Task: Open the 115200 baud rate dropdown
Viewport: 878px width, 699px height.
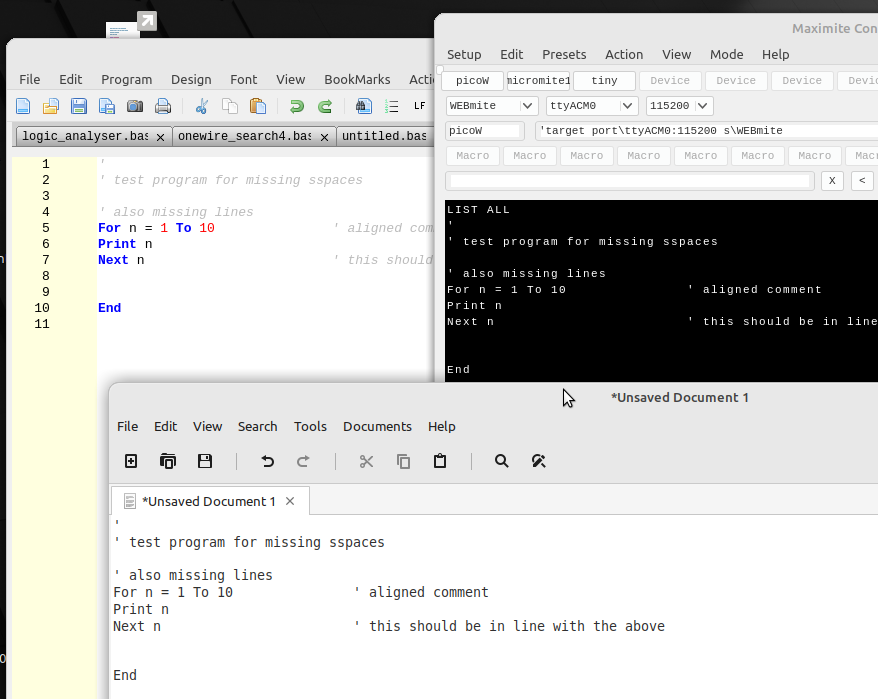Action: click(x=703, y=106)
